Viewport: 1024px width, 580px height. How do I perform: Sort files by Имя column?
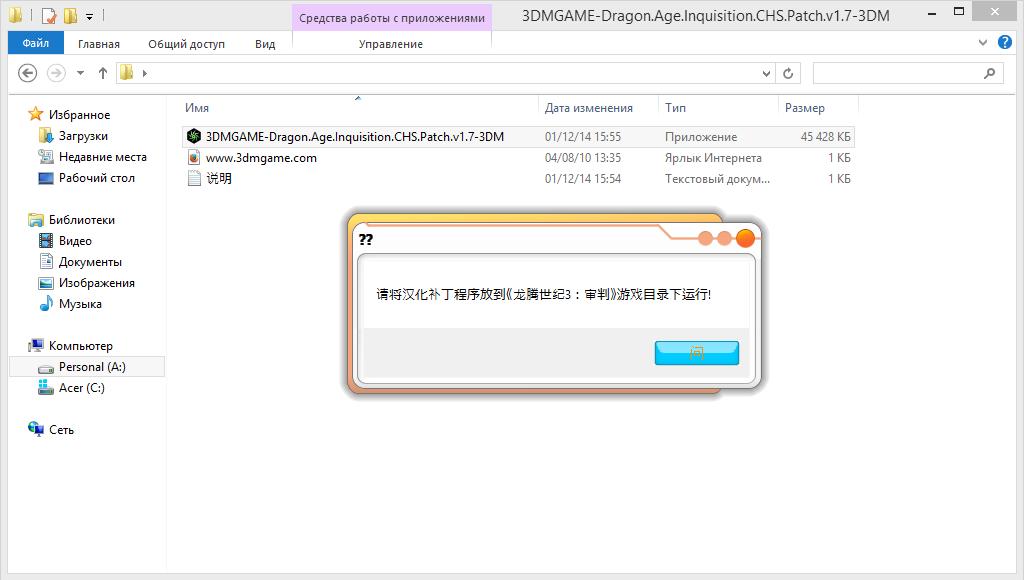click(x=197, y=108)
